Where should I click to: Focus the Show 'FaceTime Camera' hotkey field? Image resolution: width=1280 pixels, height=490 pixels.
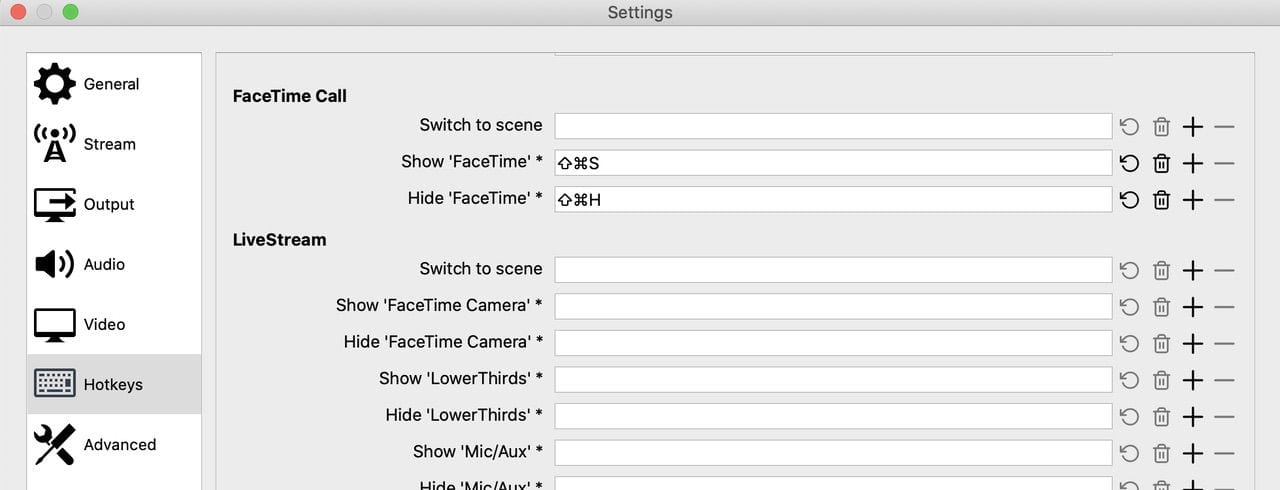(833, 306)
